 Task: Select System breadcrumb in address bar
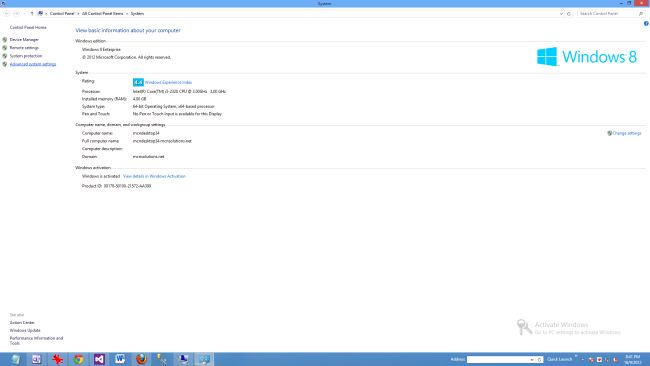coord(137,14)
